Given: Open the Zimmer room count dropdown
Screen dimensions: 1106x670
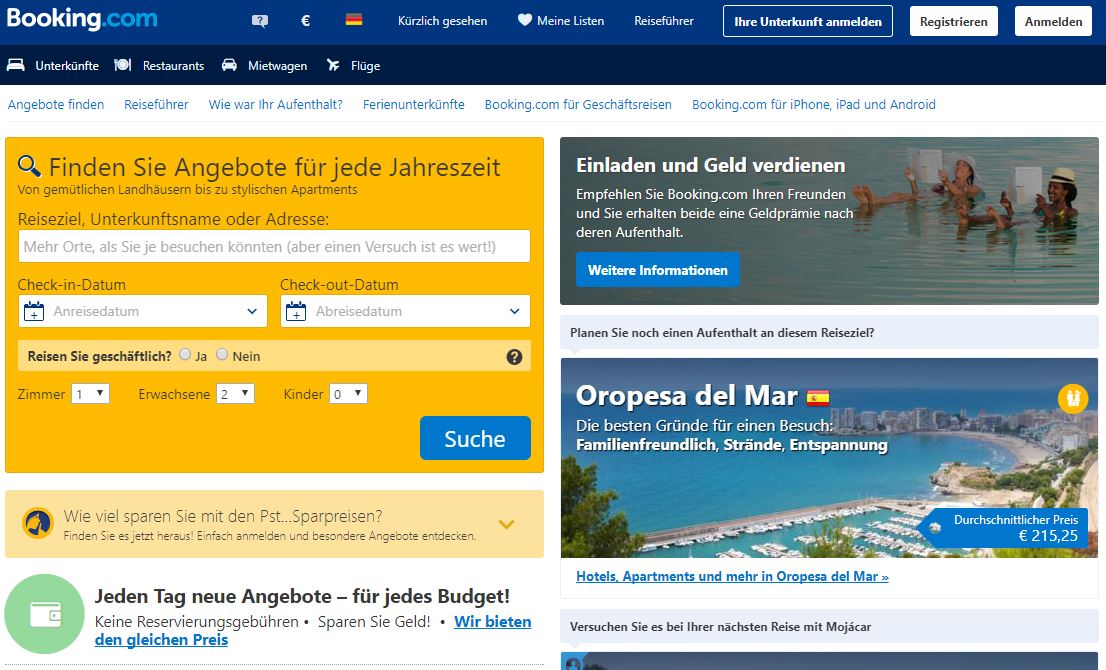Looking at the screenshot, I should (x=90, y=394).
